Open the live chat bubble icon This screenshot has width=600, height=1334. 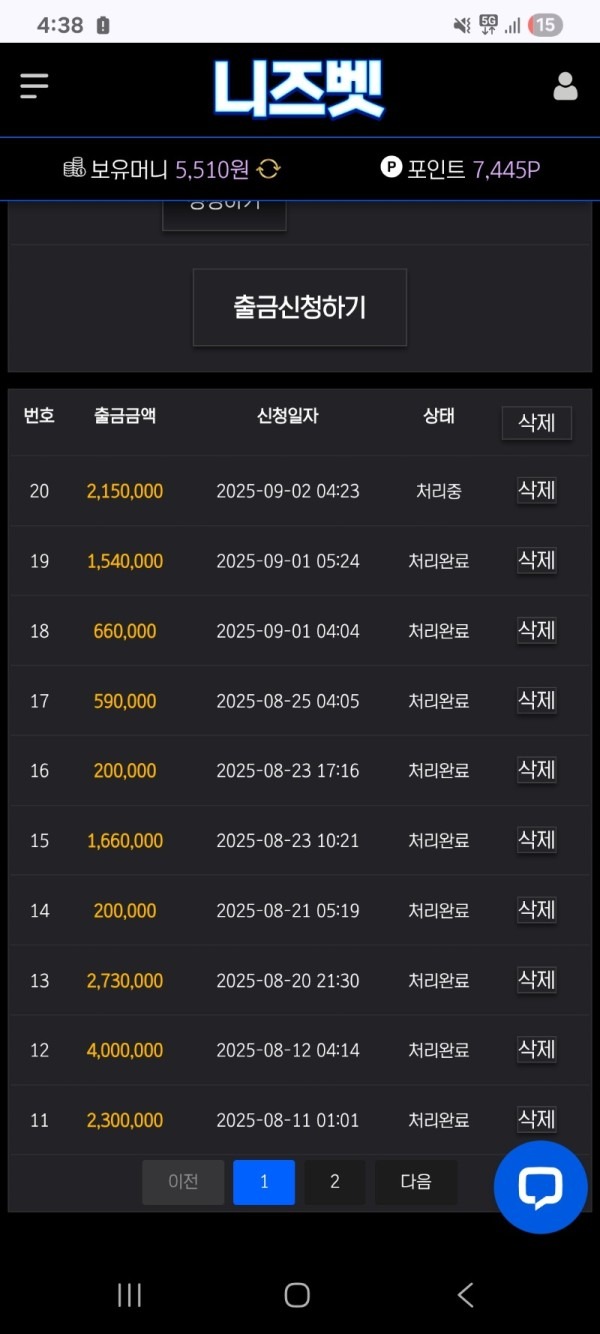click(x=540, y=1187)
